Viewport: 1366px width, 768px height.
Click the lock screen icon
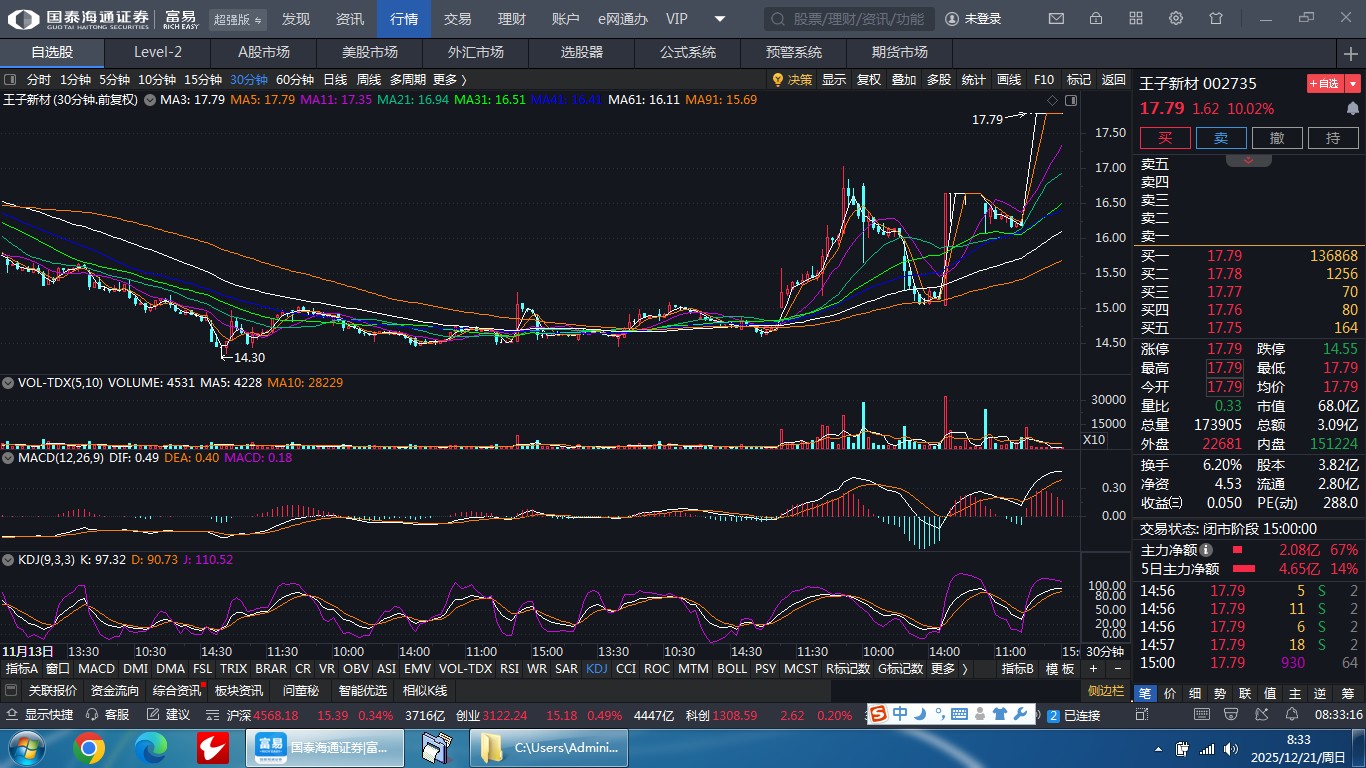[1096, 19]
